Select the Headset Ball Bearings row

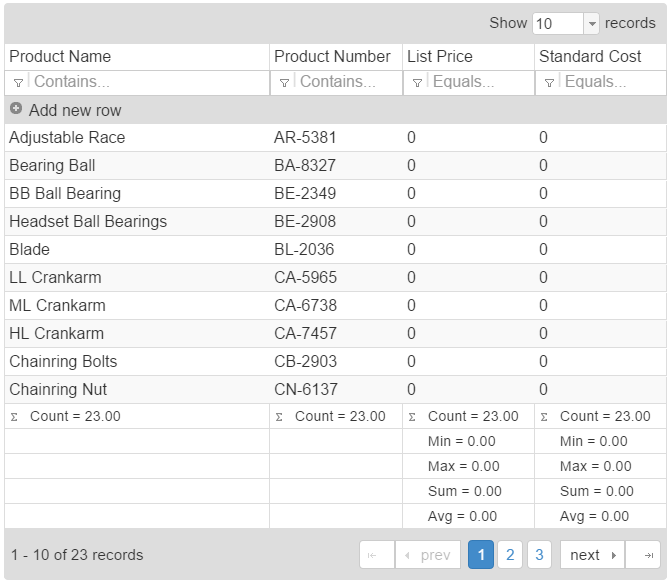[88, 222]
